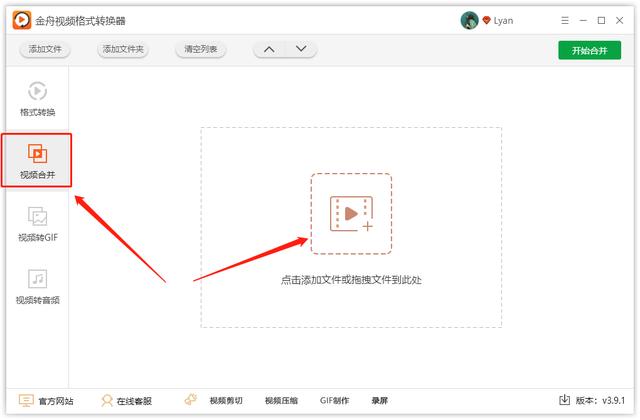
Task: Open the 官方网站 link
Action: click(x=56, y=401)
